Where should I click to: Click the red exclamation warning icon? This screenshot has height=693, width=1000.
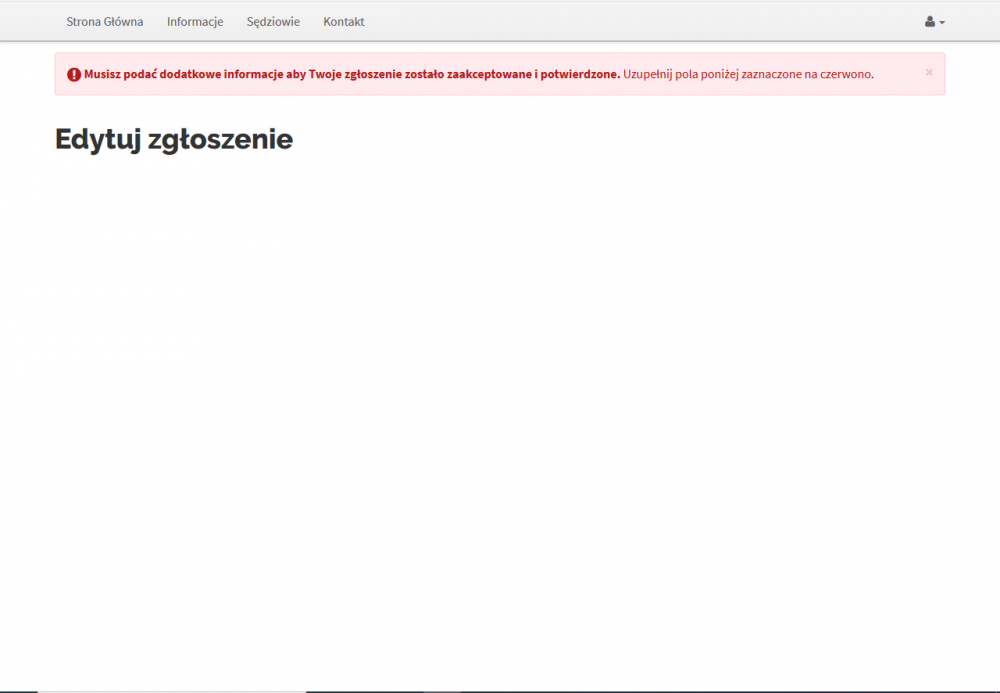[x=74, y=74]
